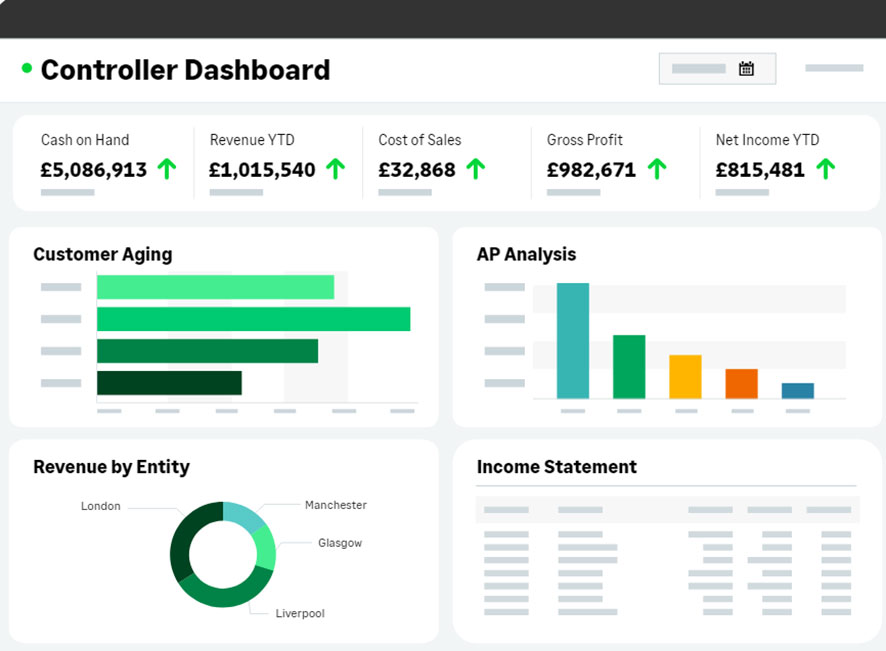Screen dimensions: 886x651
Task: Click the Glasgow label in Revenue by Entity
Action: [340, 543]
